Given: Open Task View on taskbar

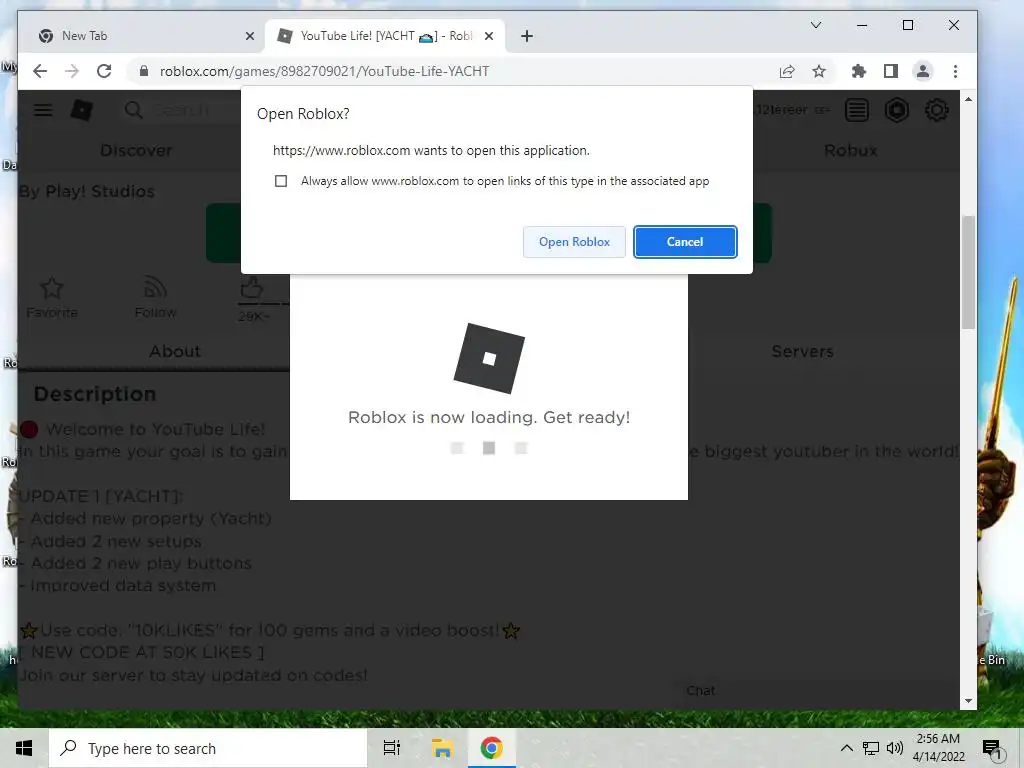Looking at the screenshot, I should tap(392, 748).
